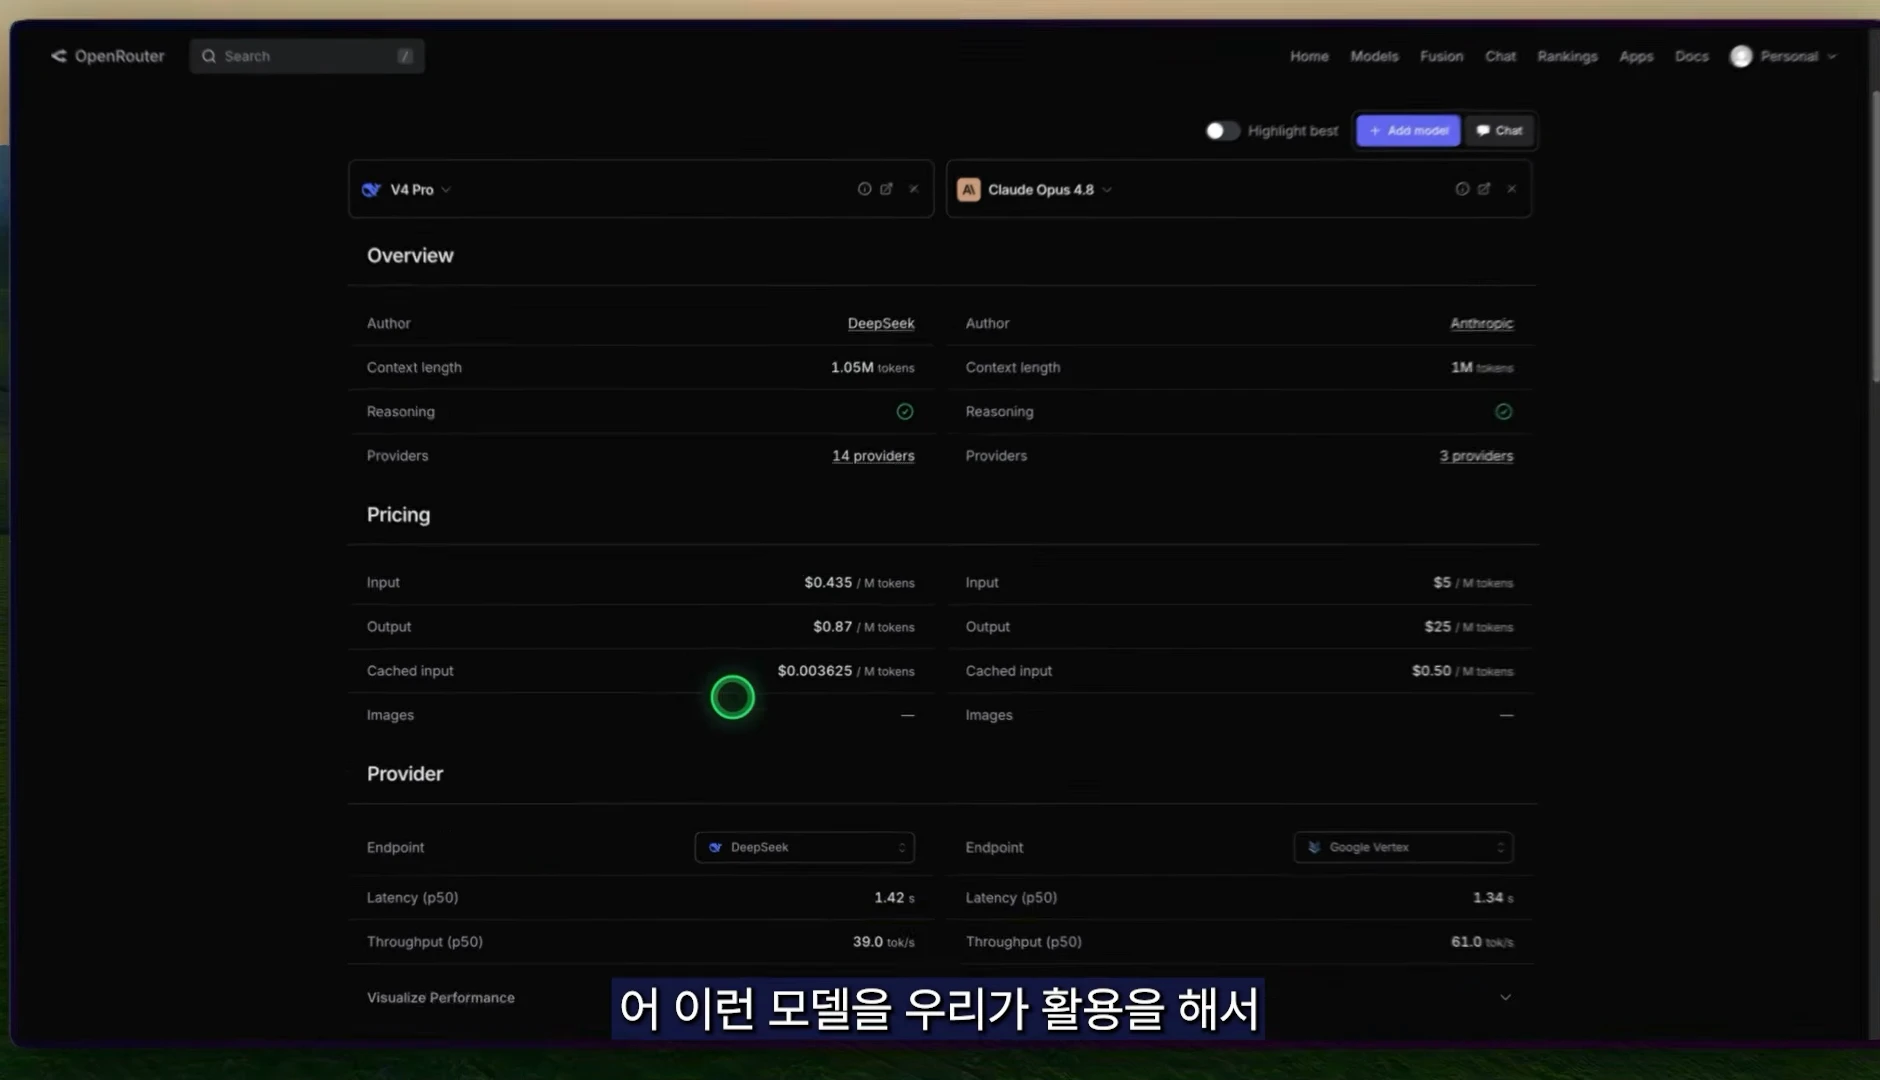Remove V4 Pro from comparison
1880x1080 pixels.
[913, 189]
